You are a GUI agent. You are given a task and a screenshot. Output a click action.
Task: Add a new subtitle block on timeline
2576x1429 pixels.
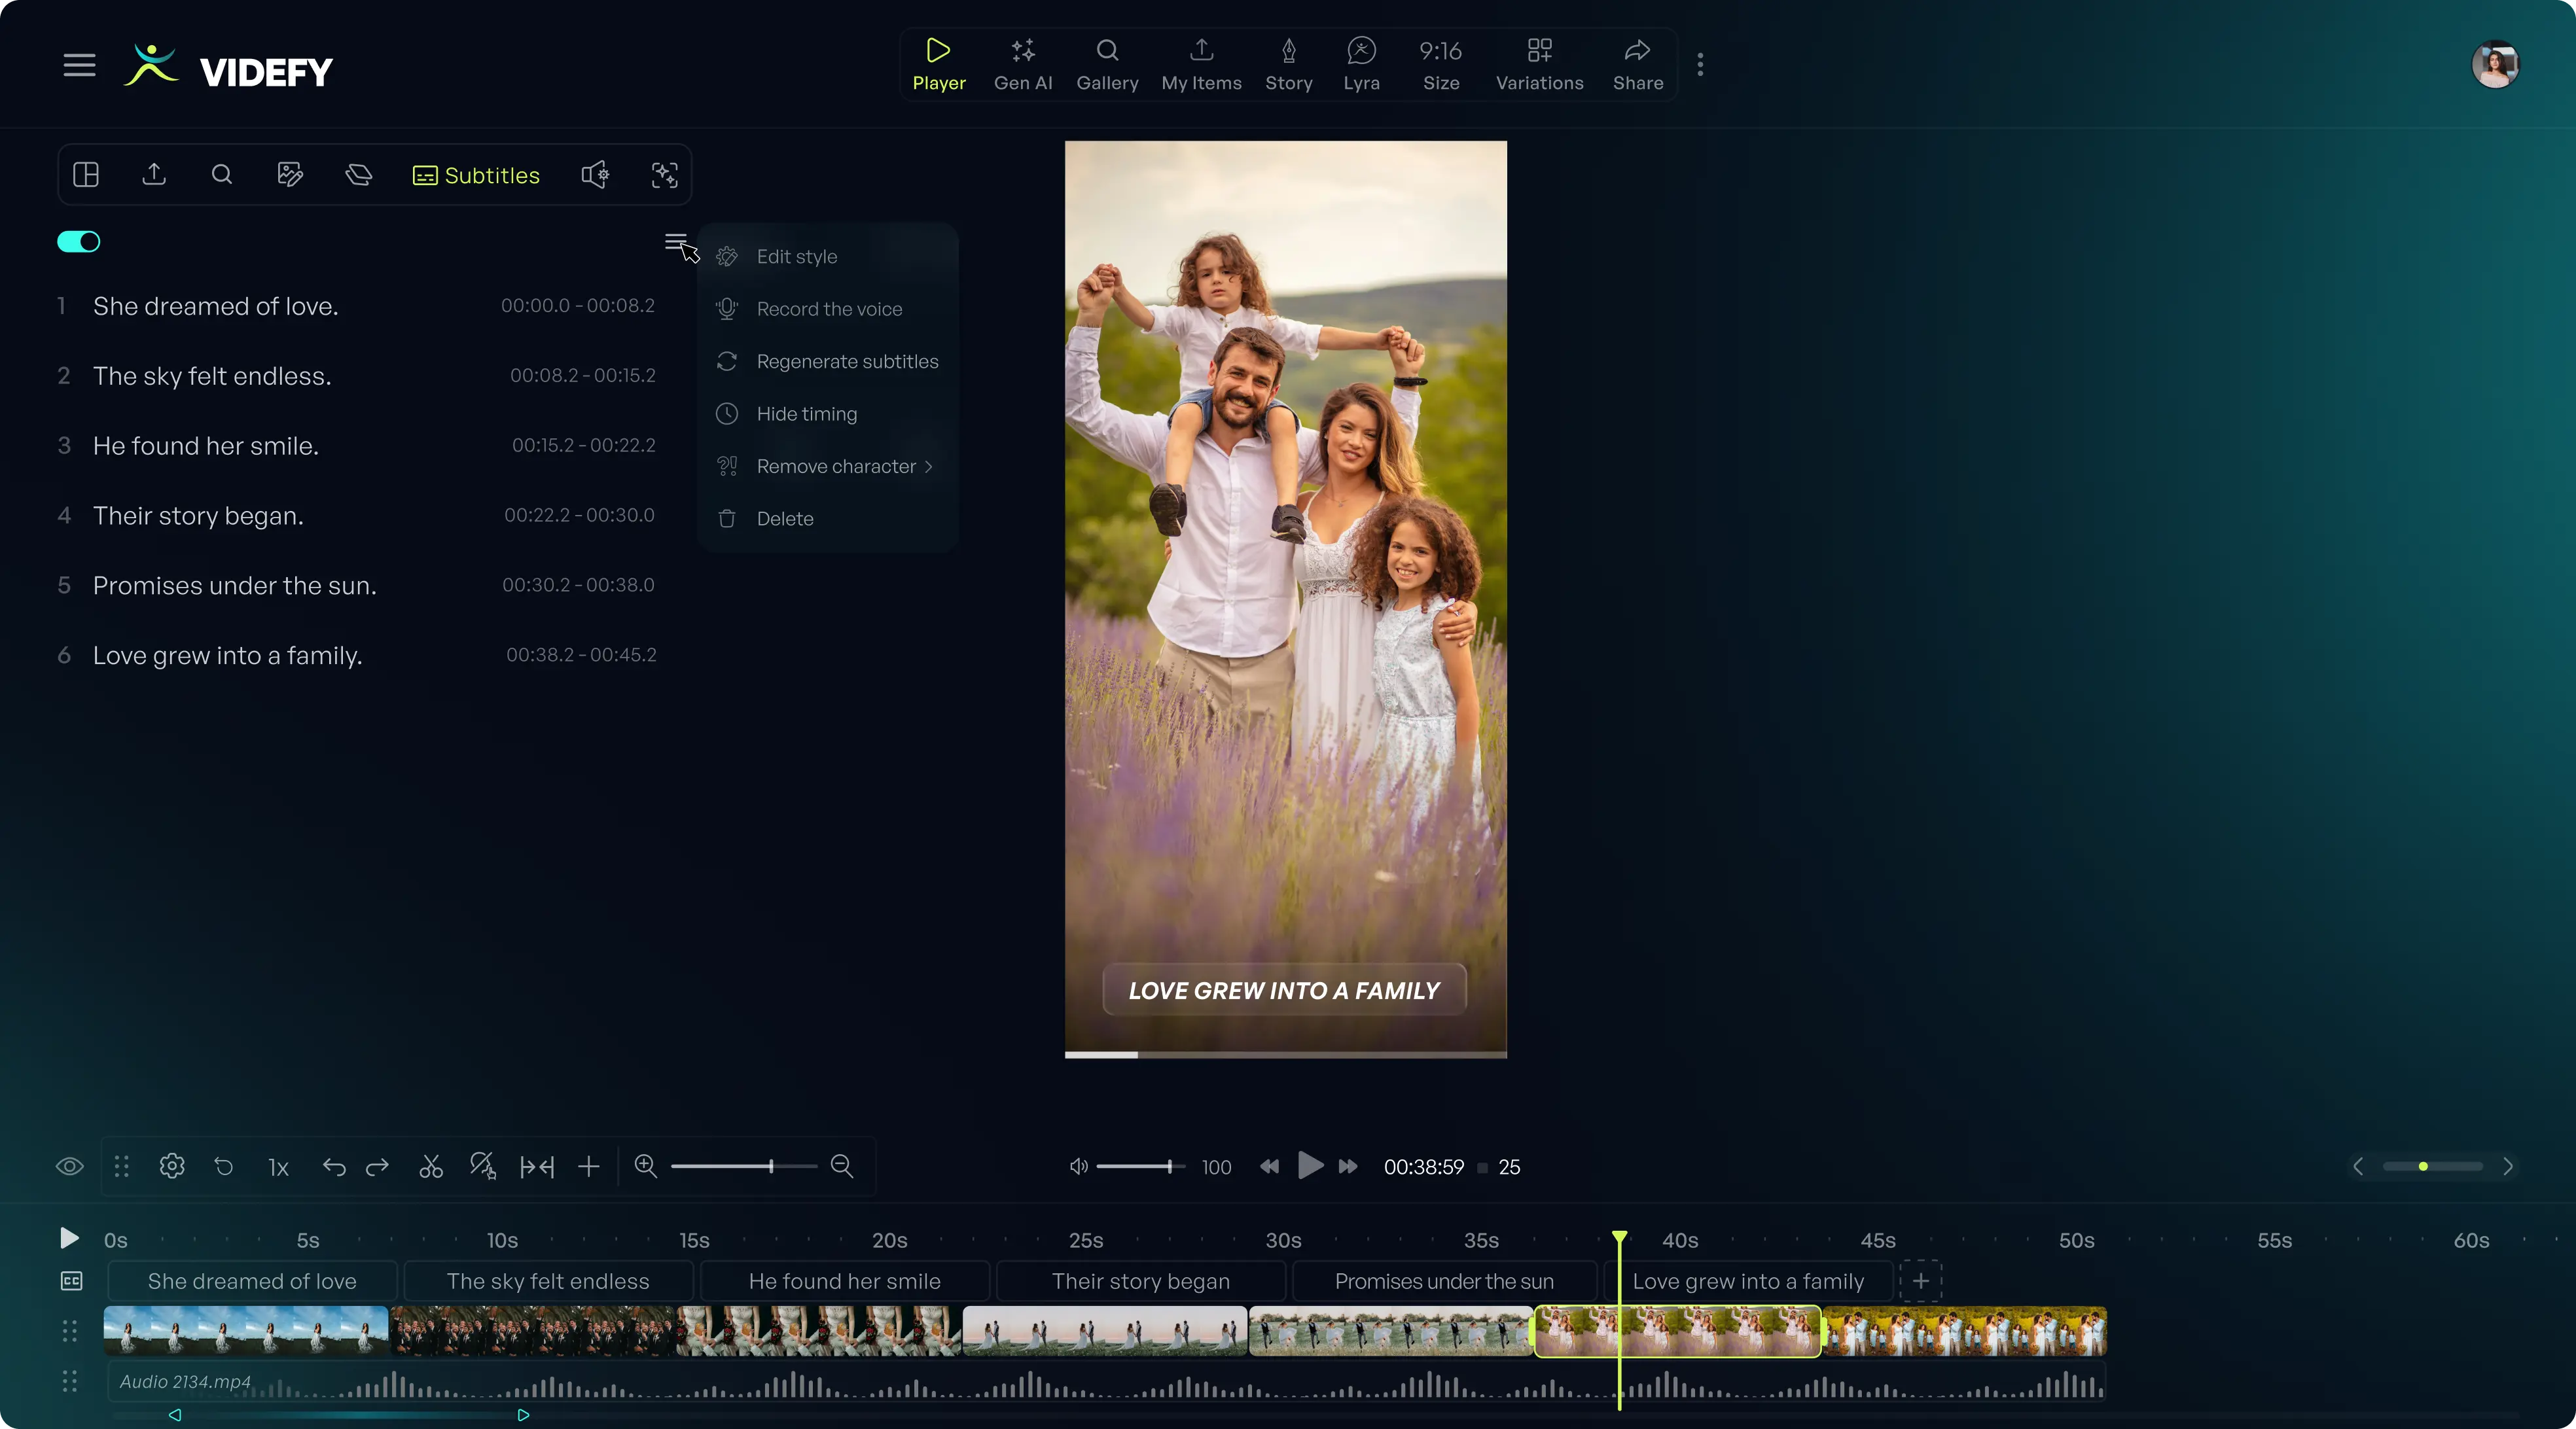coord(1920,1281)
